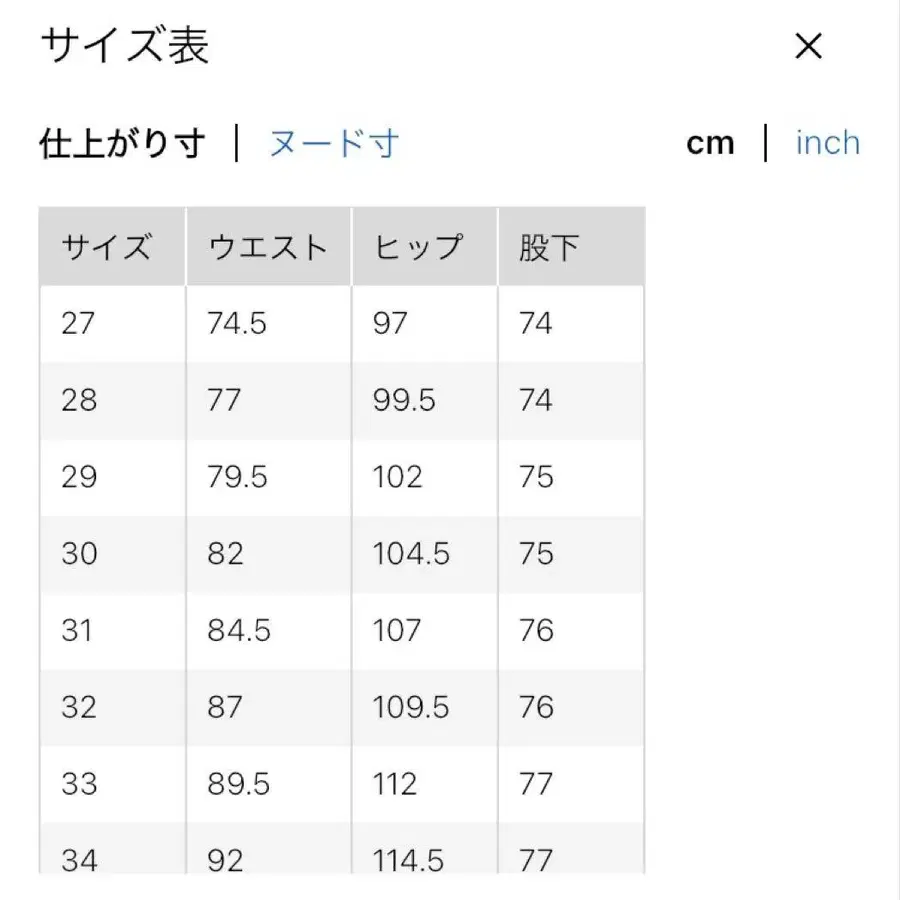Switch to the ヌード寸 measurements tab
This screenshot has height=900, width=900.
coord(330,143)
